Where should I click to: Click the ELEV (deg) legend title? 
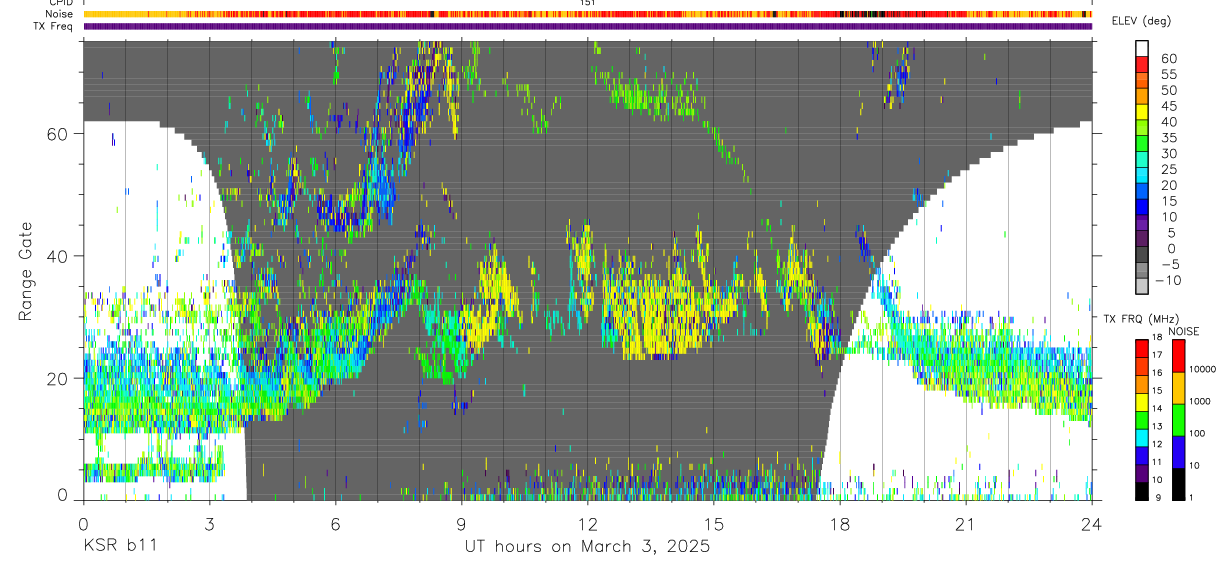coord(1139,22)
